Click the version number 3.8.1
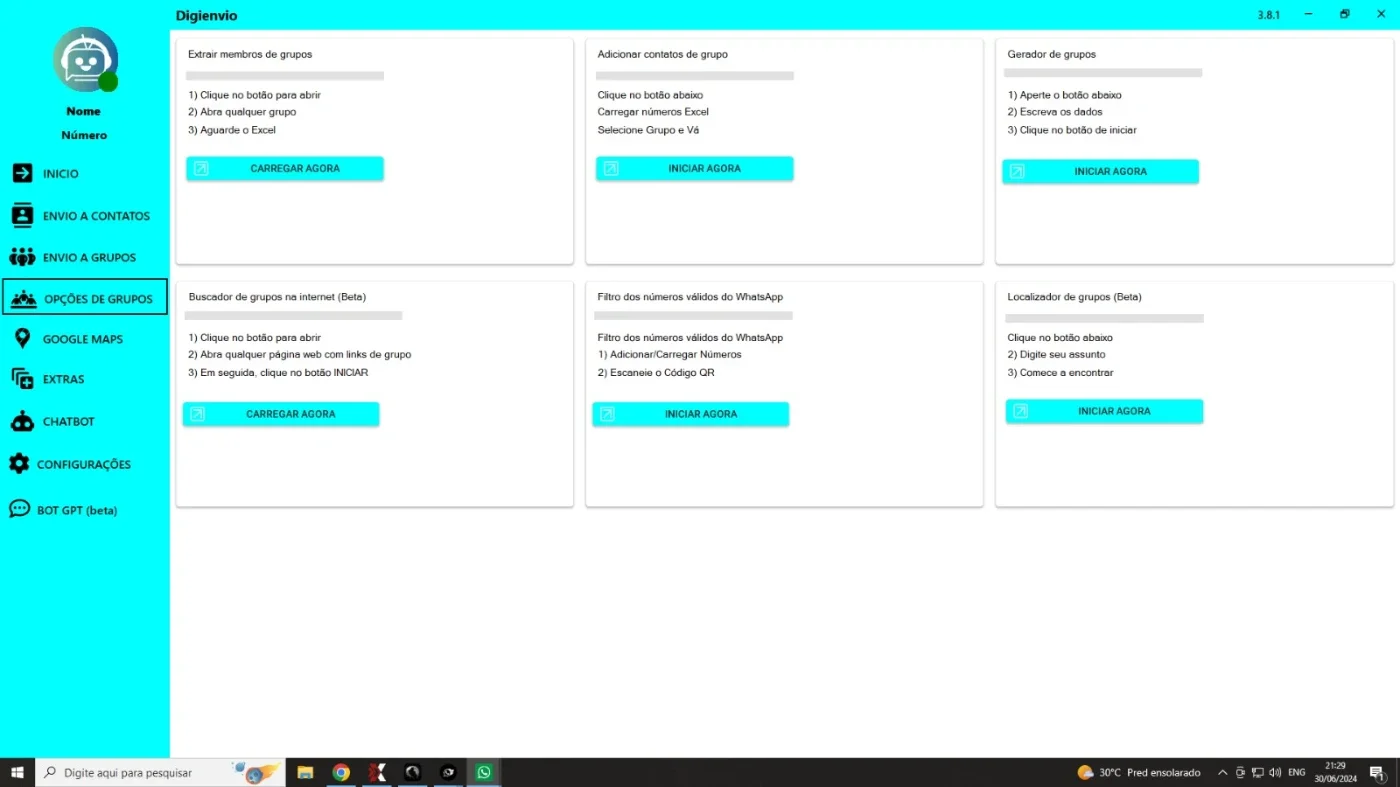Image resolution: width=1400 pixels, height=787 pixels. [1269, 15]
